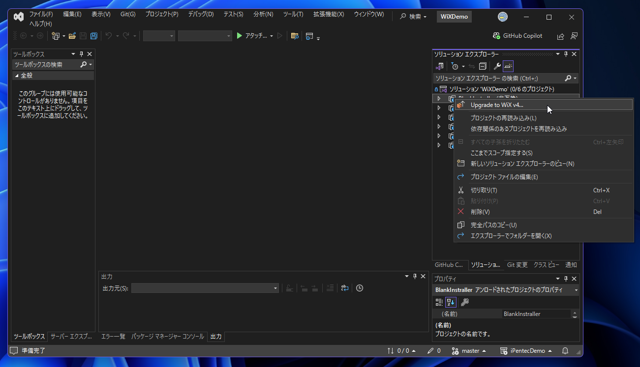Select Upgrade to WiX v4... menu item
This screenshot has width=640, height=367.
point(544,105)
